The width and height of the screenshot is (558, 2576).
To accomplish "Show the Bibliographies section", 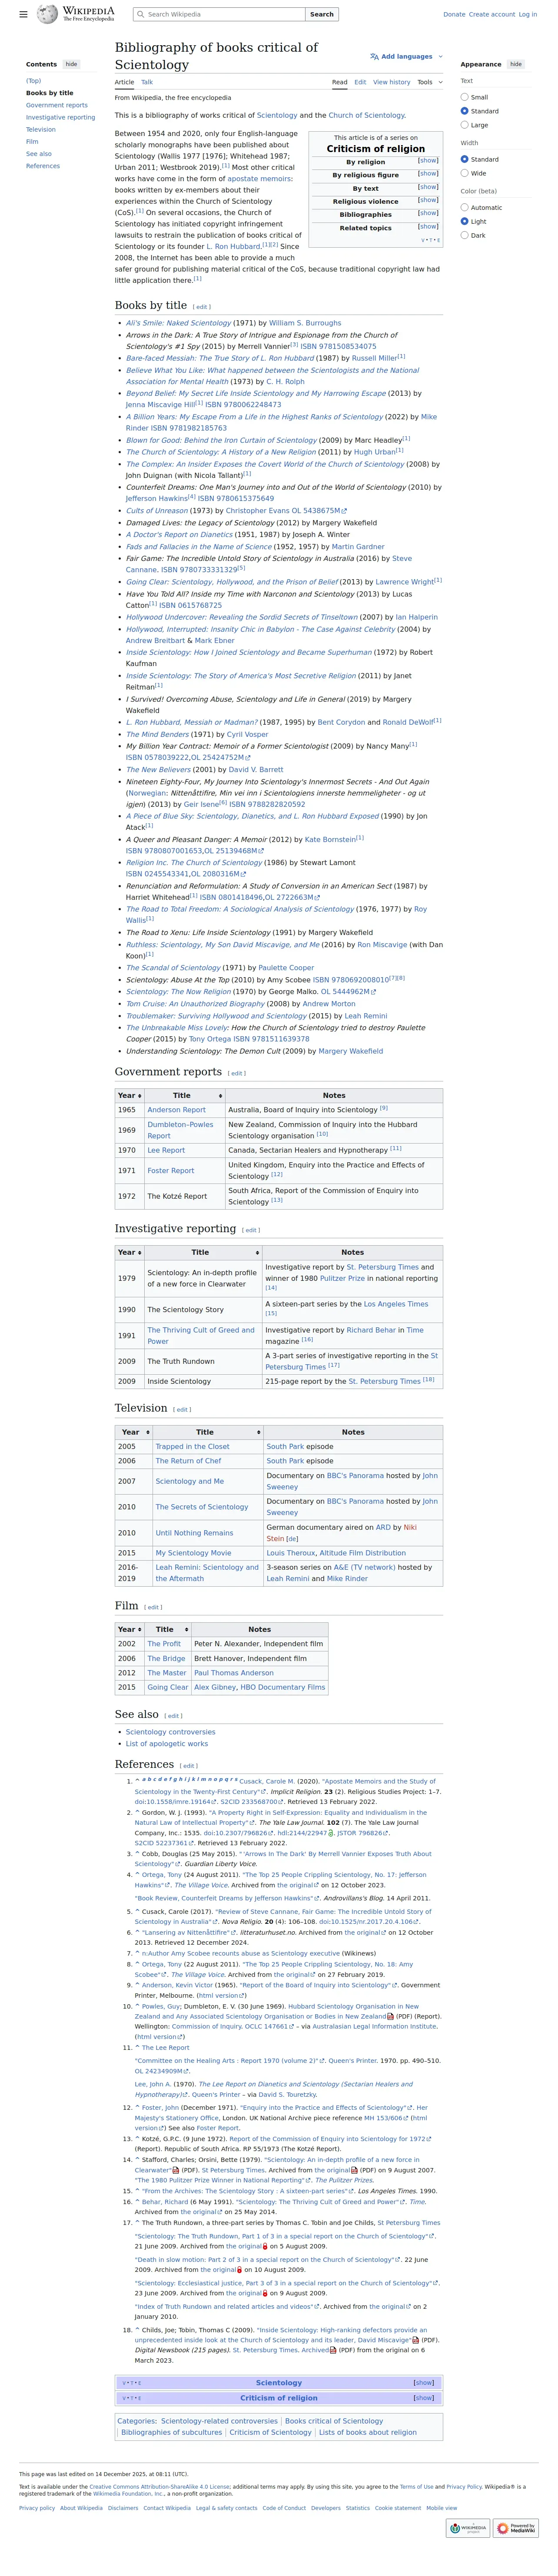I will (428, 213).
